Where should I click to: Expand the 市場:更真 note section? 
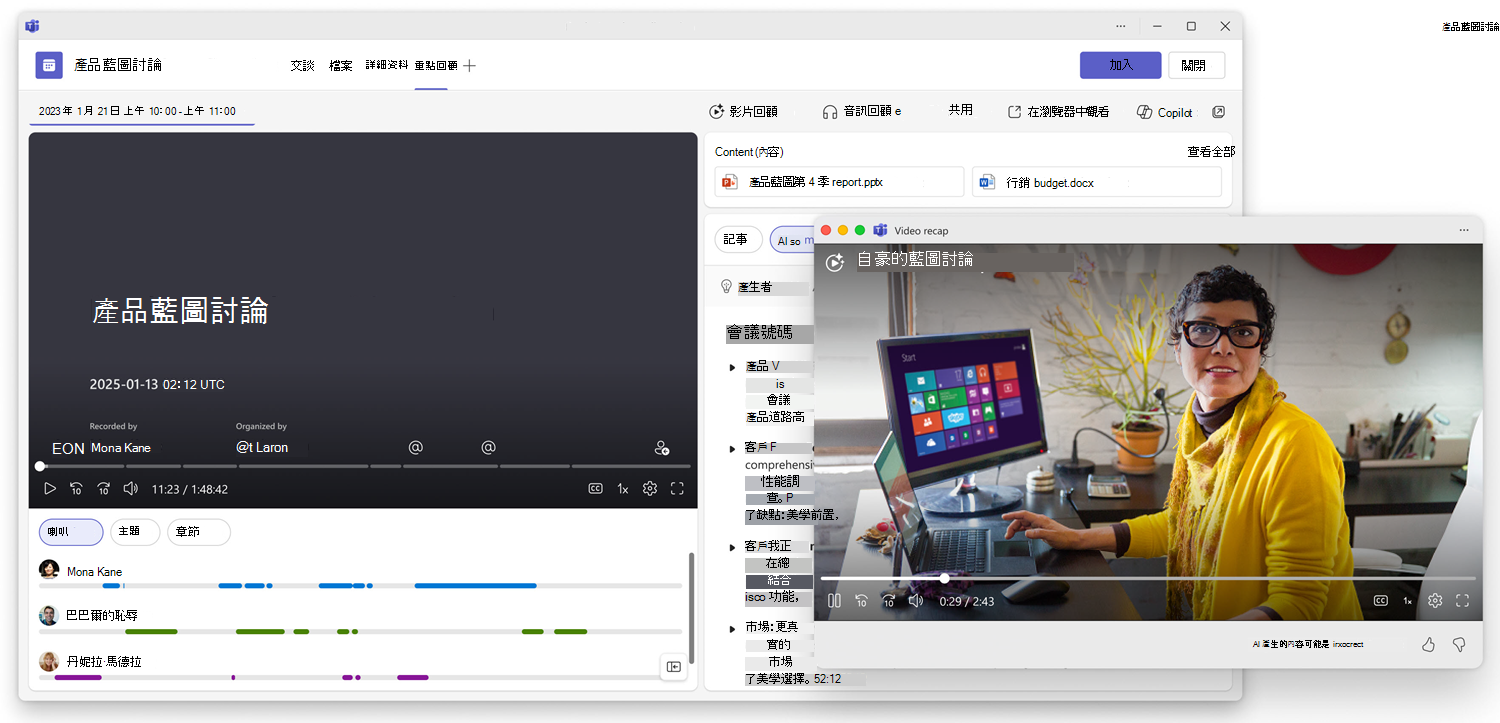[x=733, y=629]
